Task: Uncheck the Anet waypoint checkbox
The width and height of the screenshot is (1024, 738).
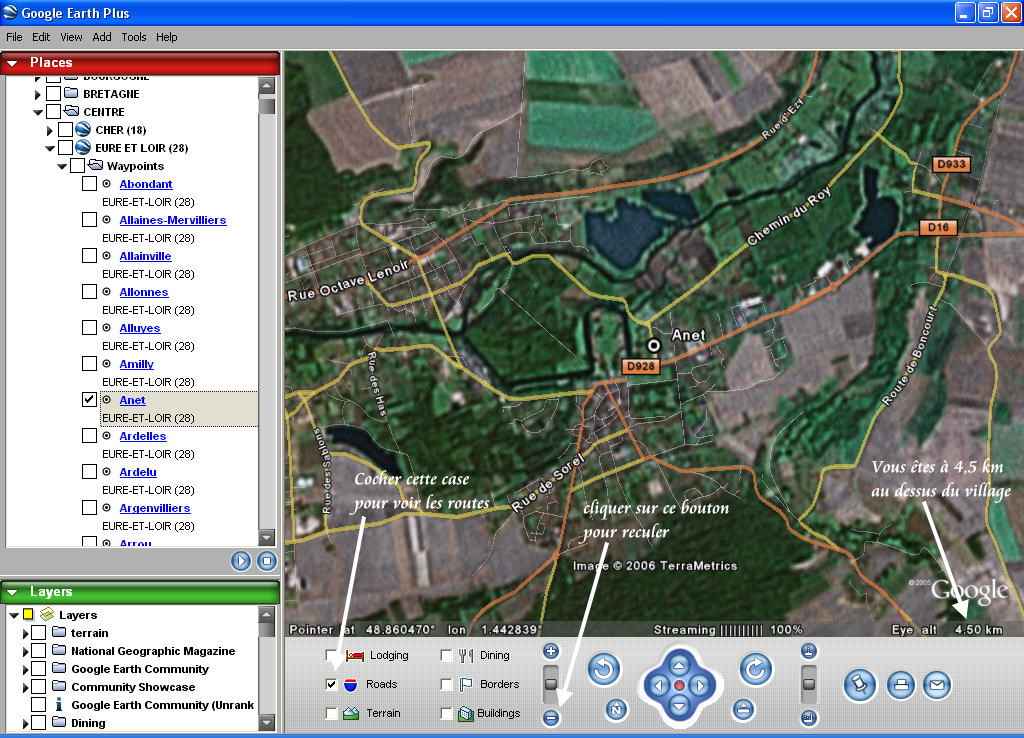Action: point(89,399)
